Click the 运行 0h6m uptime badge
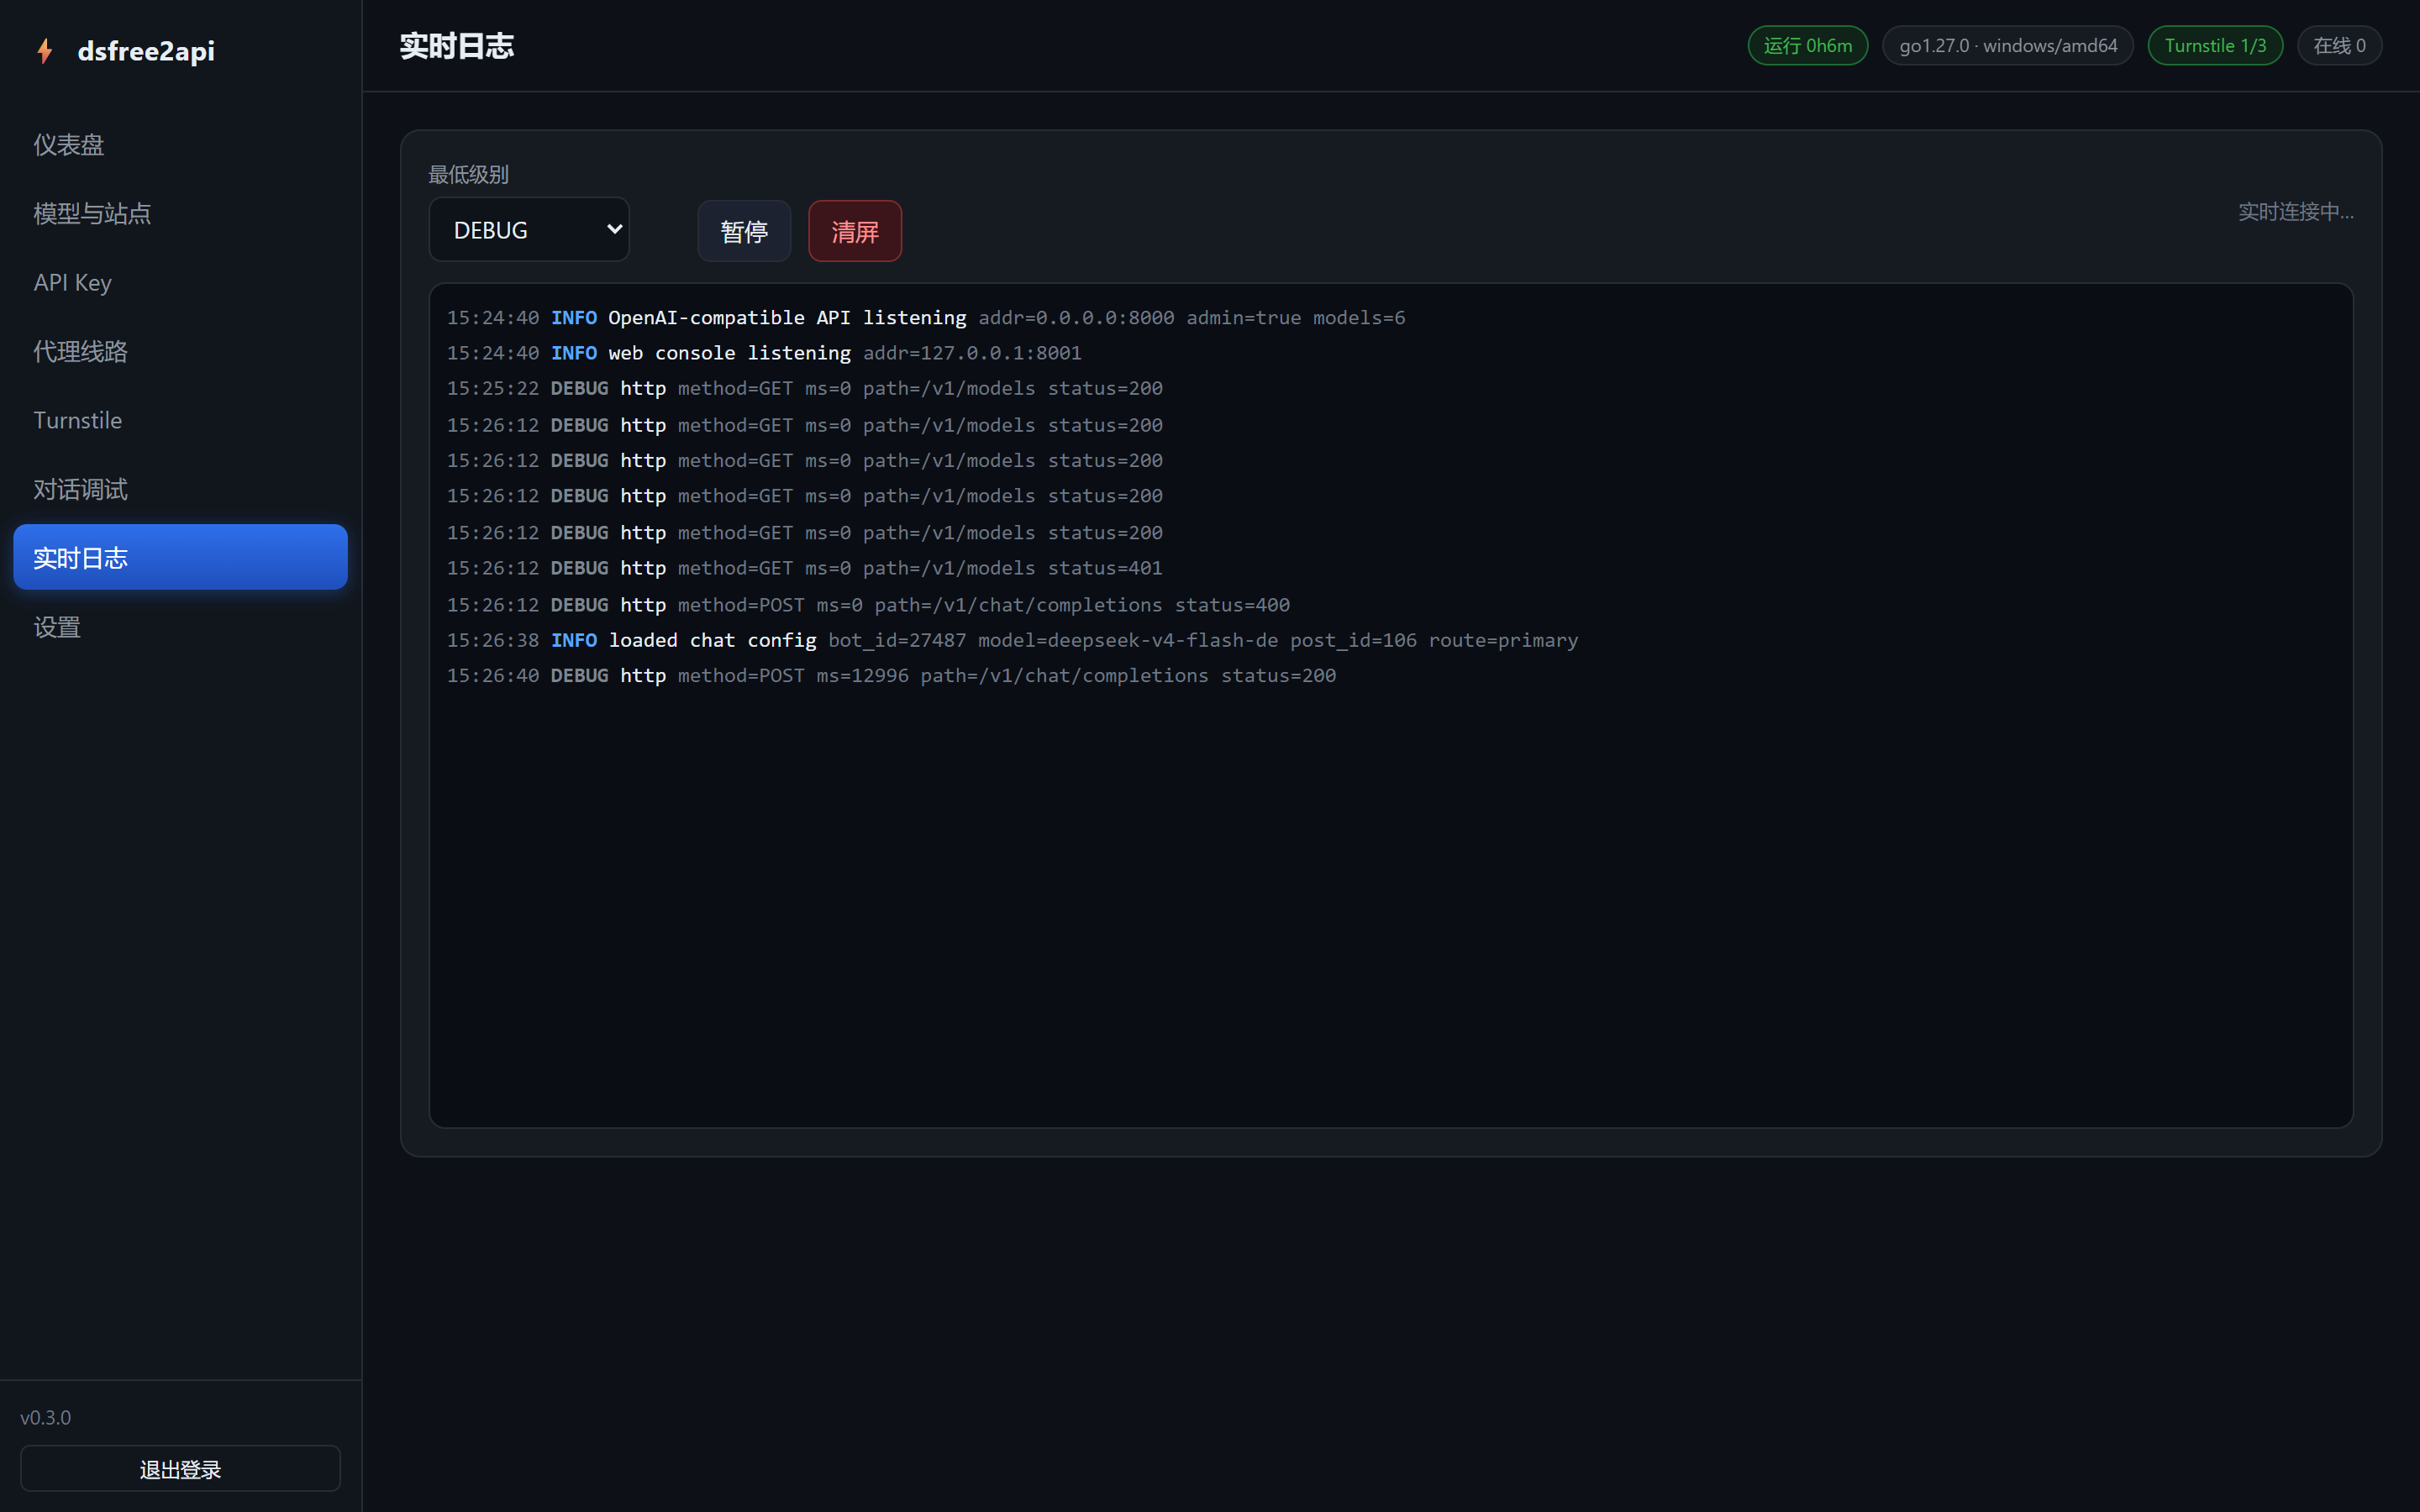The image size is (2420, 1512). [x=1808, y=46]
